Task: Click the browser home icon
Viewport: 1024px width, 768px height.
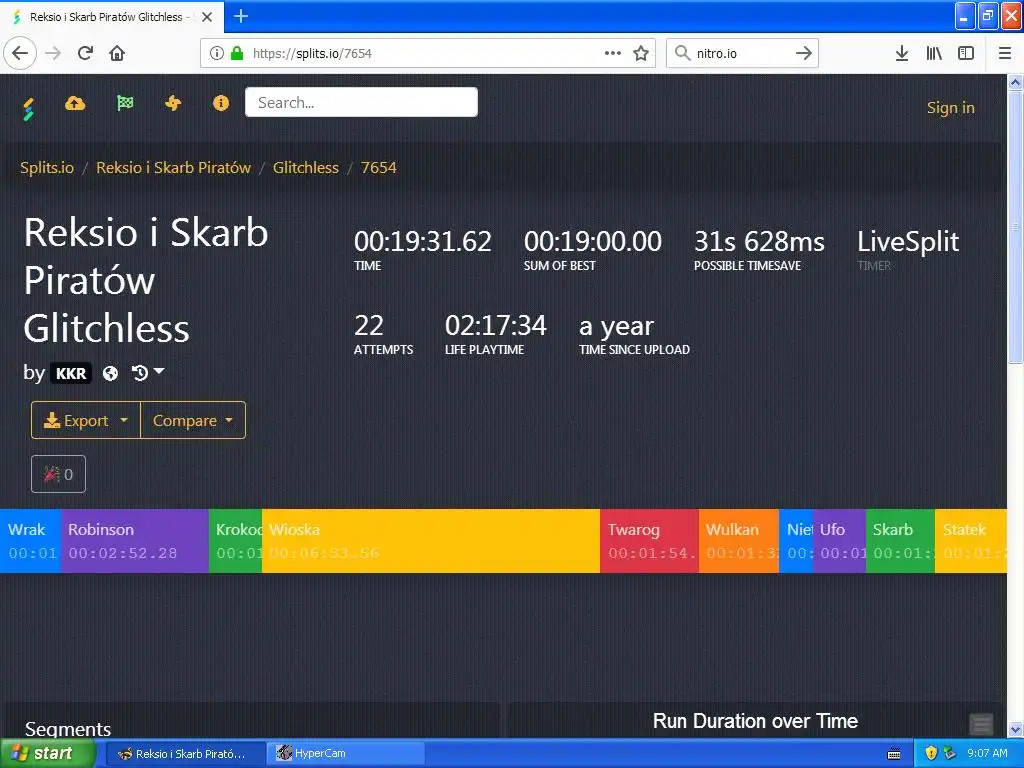Action: tap(117, 53)
